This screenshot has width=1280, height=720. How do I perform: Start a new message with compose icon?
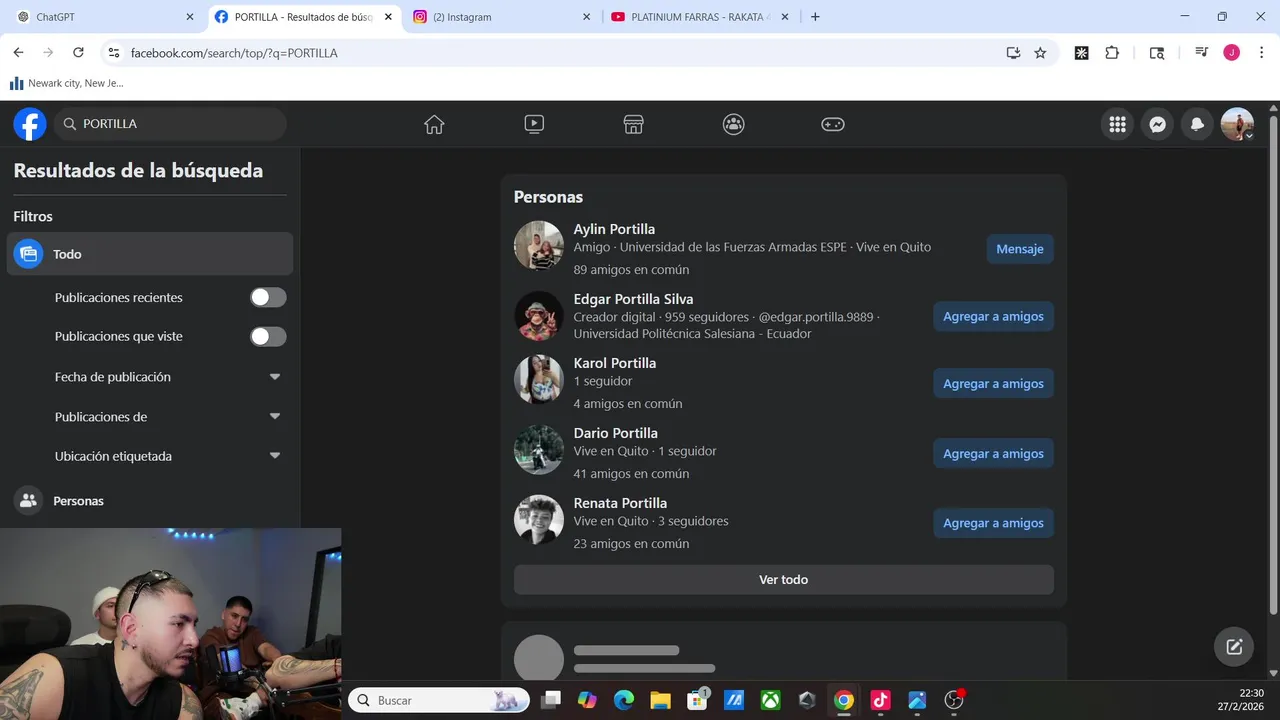[1234, 647]
